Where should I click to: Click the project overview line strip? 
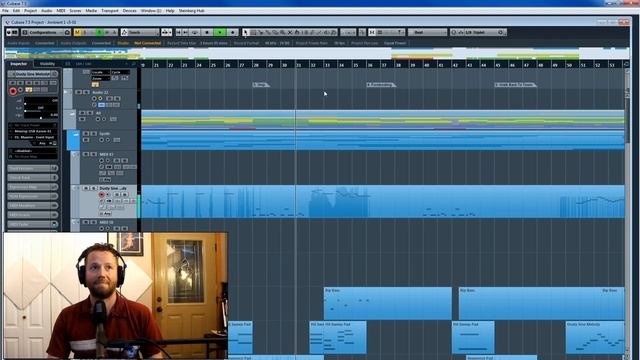[317, 53]
